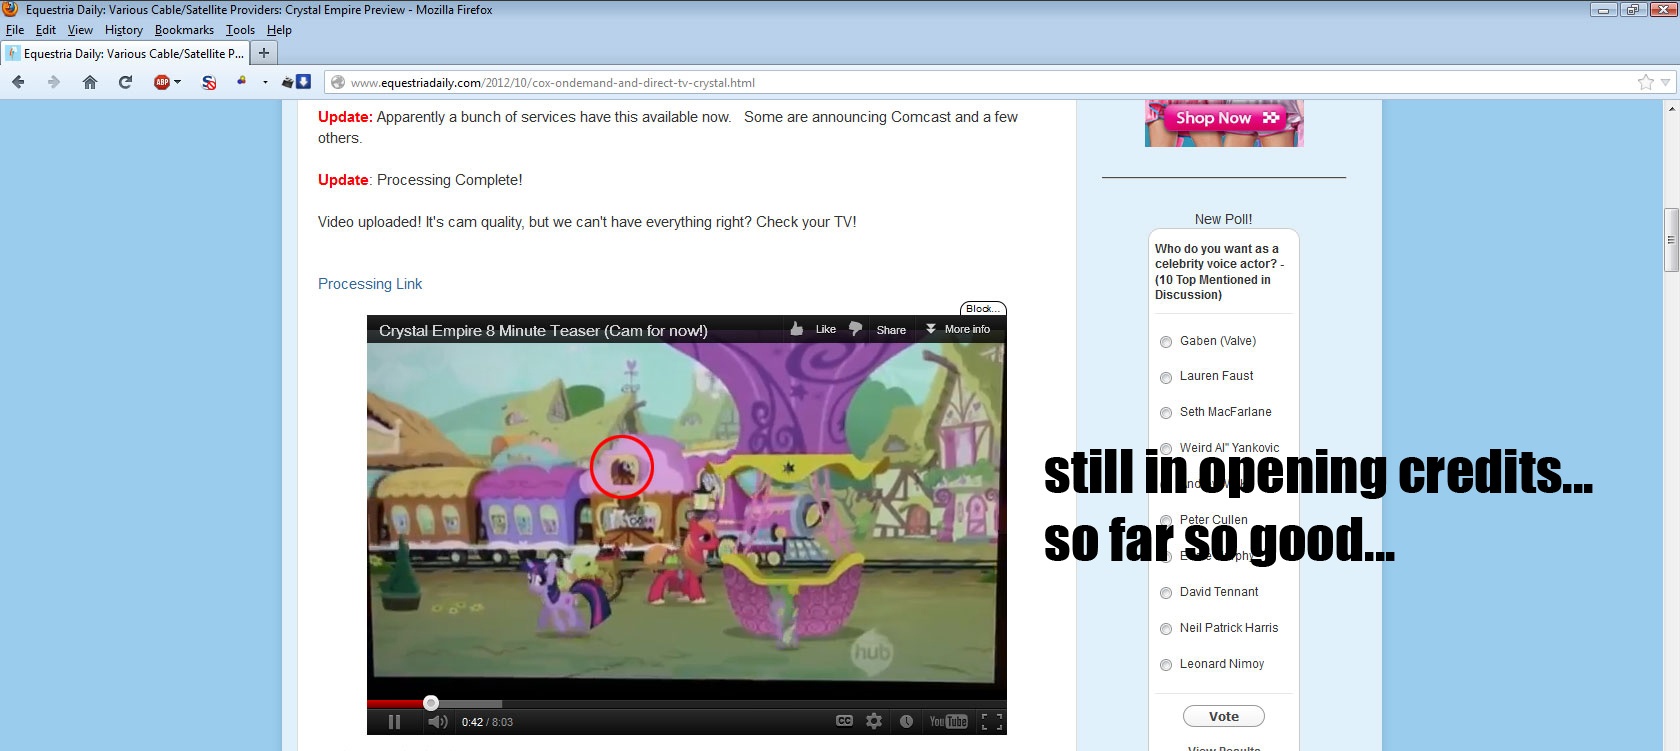The width and height of the screenshot is (1680, 751).
Task: Click the clapperboard toolbar icon
Action: [288, 82]
